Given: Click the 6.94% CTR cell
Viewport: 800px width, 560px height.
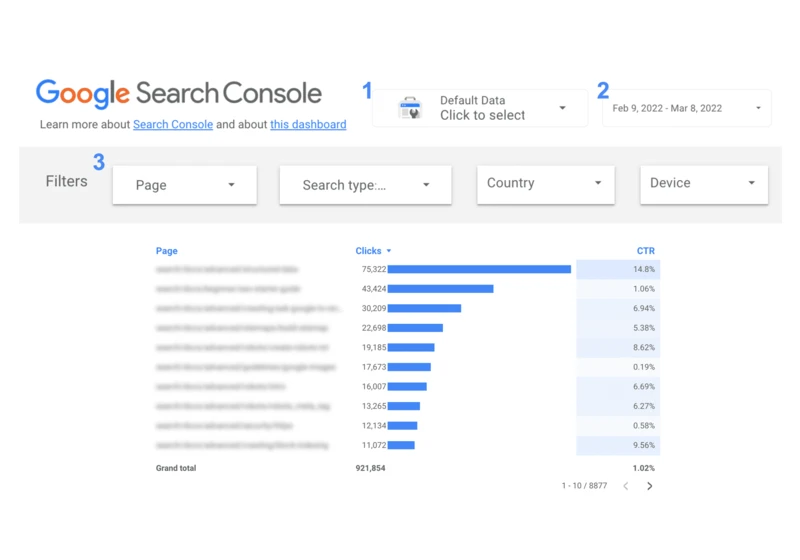Looking at the screenshot, I should 618,308.
